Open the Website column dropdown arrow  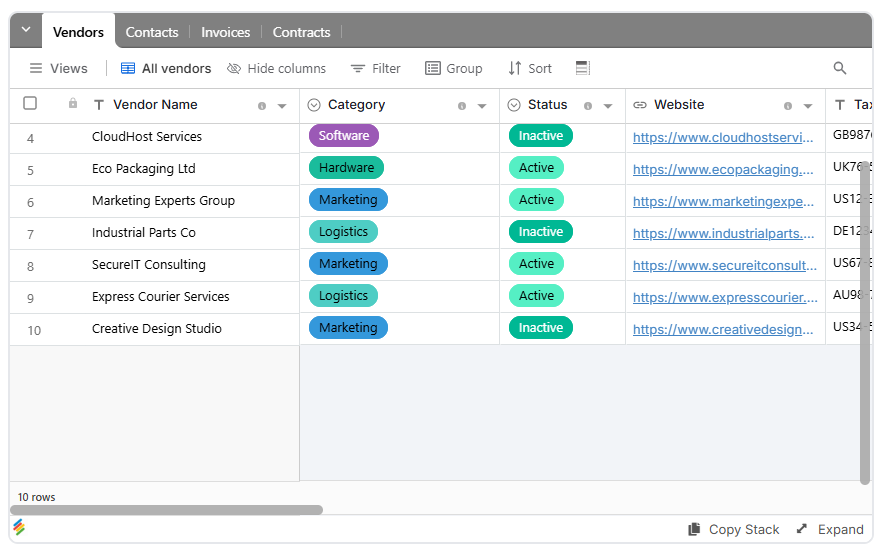click(x=808, y=106)
